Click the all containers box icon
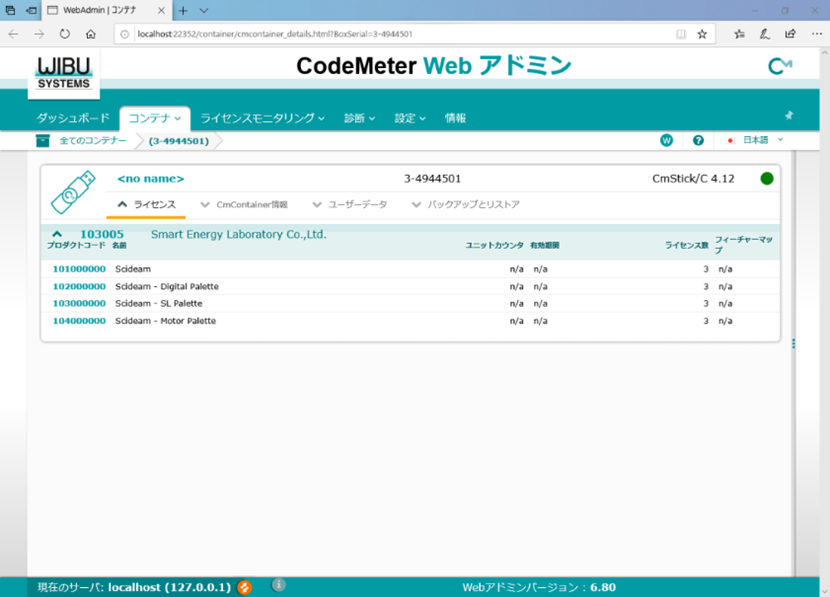 [43, 141]
